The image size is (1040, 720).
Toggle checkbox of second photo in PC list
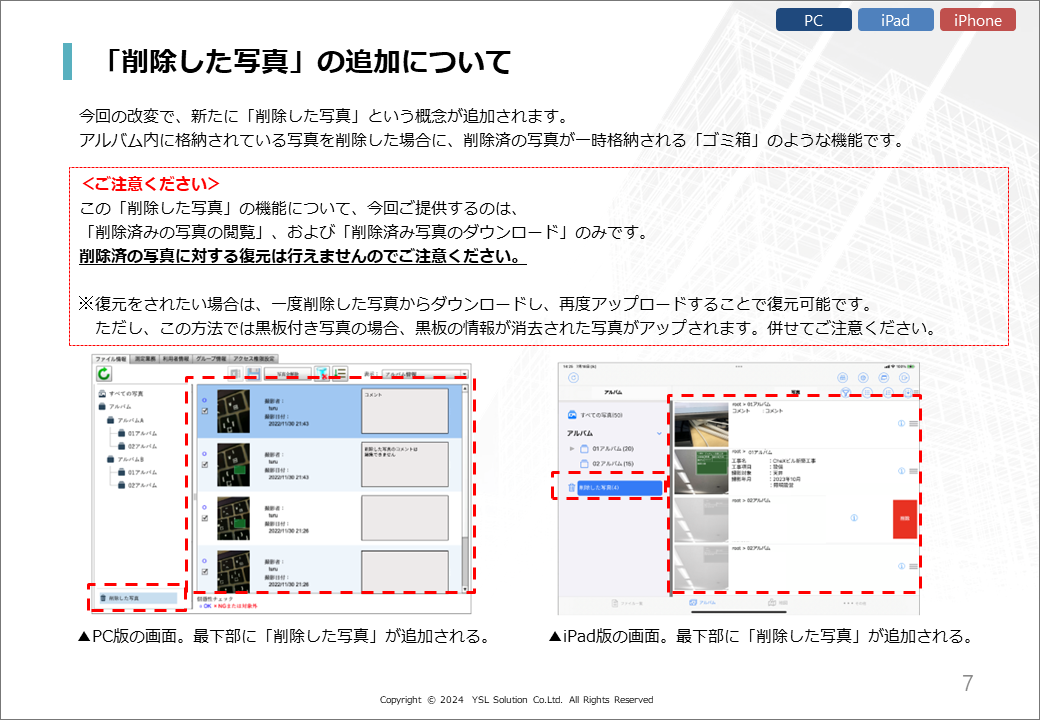205,465
